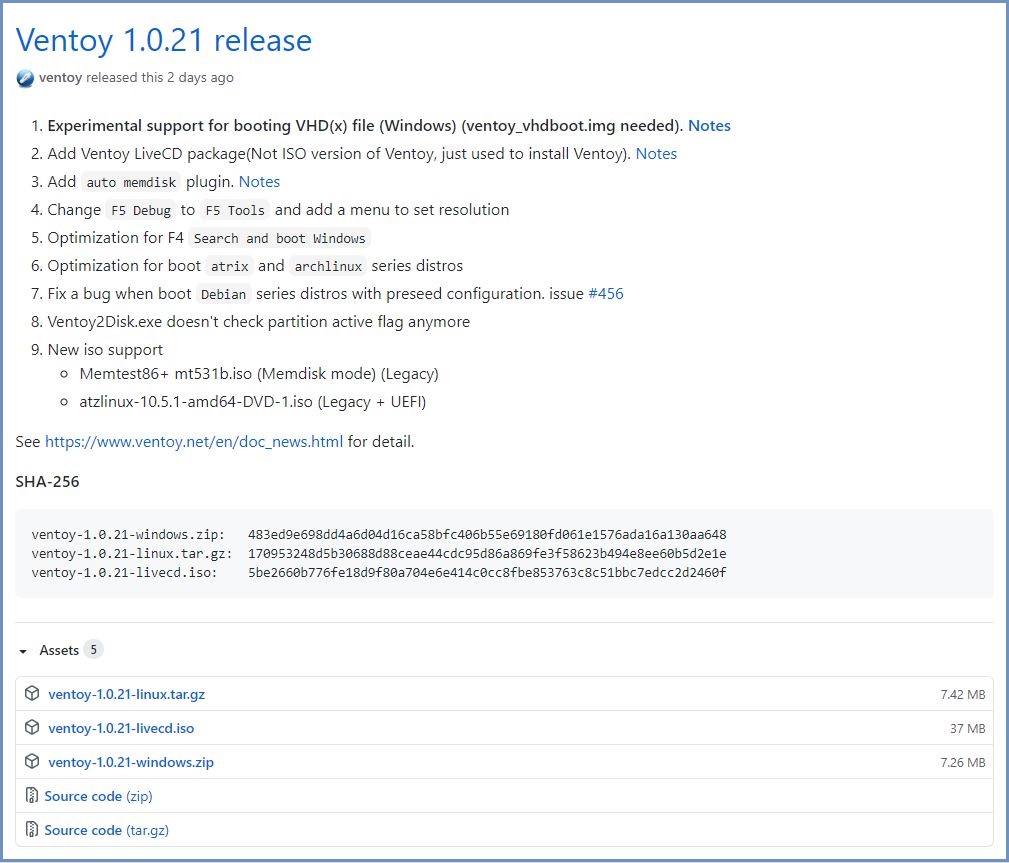Open Notes link for auto memdisk plugin
Image resolution: width=1009 pixels, height=863 pixels.
pyautogui.click(x=259, y=182)
